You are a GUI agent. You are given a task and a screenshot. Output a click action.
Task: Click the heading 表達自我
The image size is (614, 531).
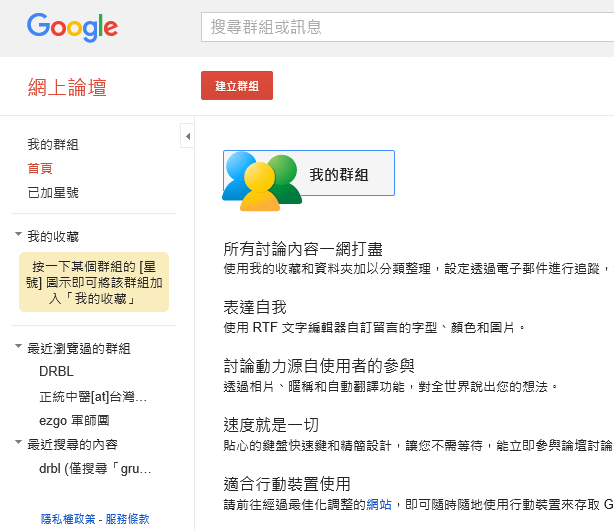pos(255,307)
